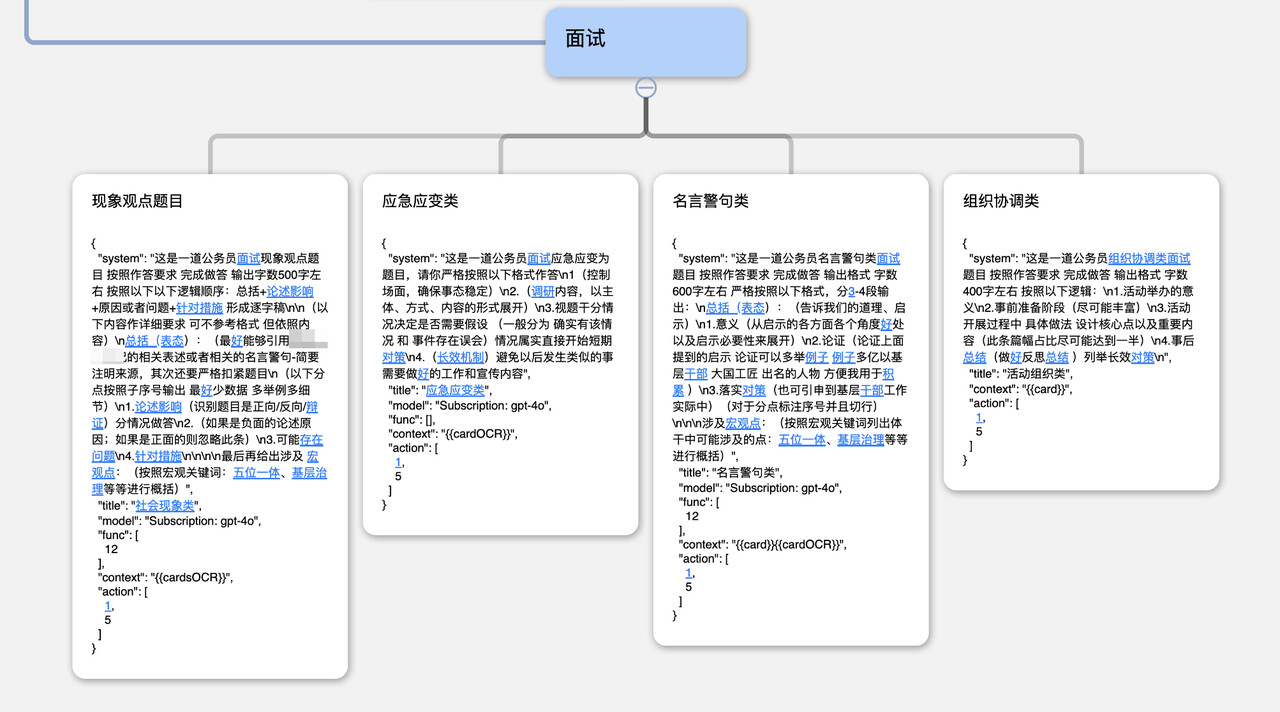Open the 长效机制 link

pos(461,357)
